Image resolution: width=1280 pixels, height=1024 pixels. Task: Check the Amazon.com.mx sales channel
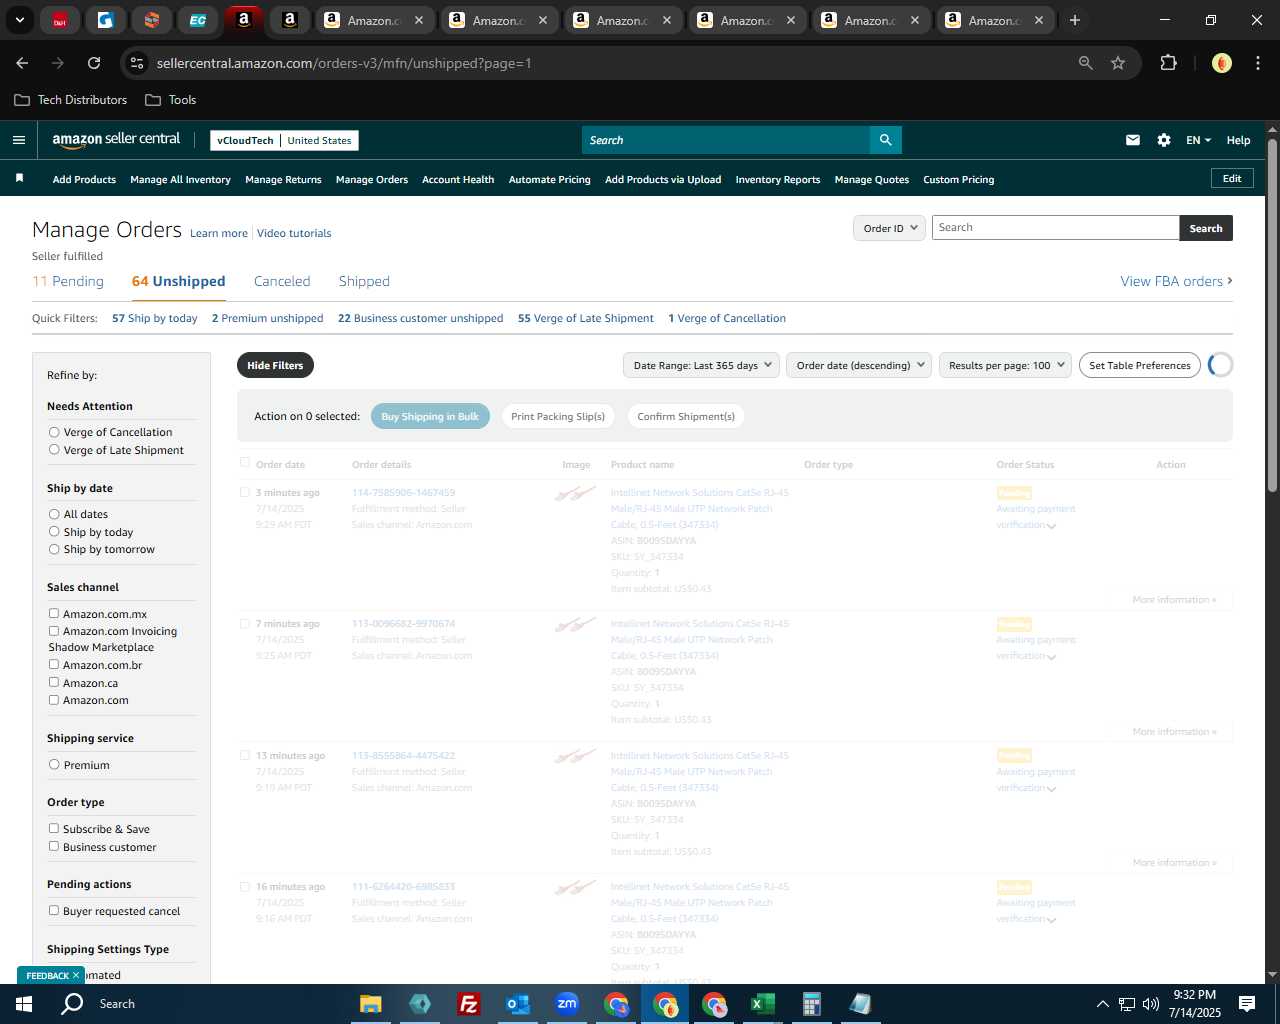click(54, 613)
